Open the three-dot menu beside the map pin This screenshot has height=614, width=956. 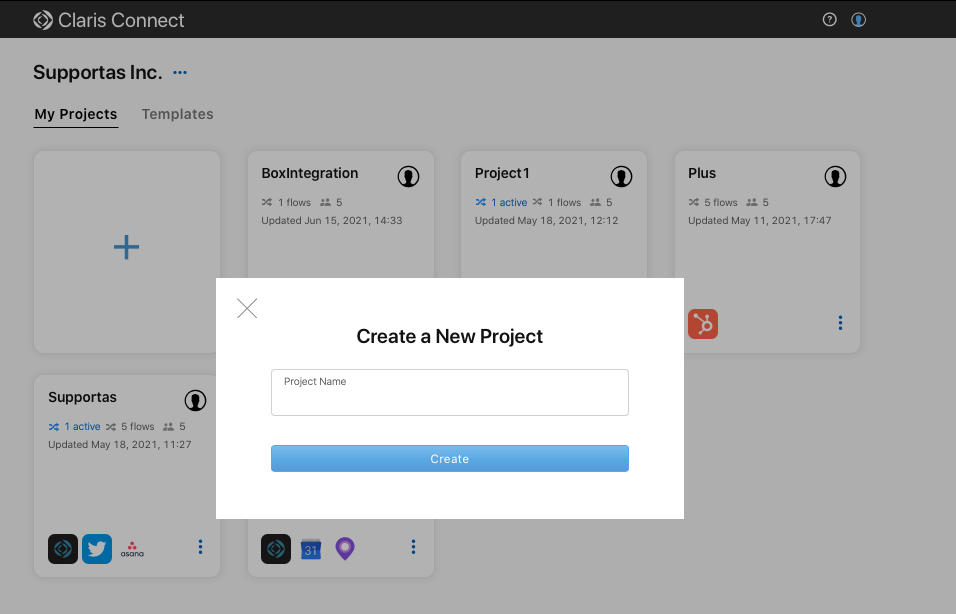413,547
